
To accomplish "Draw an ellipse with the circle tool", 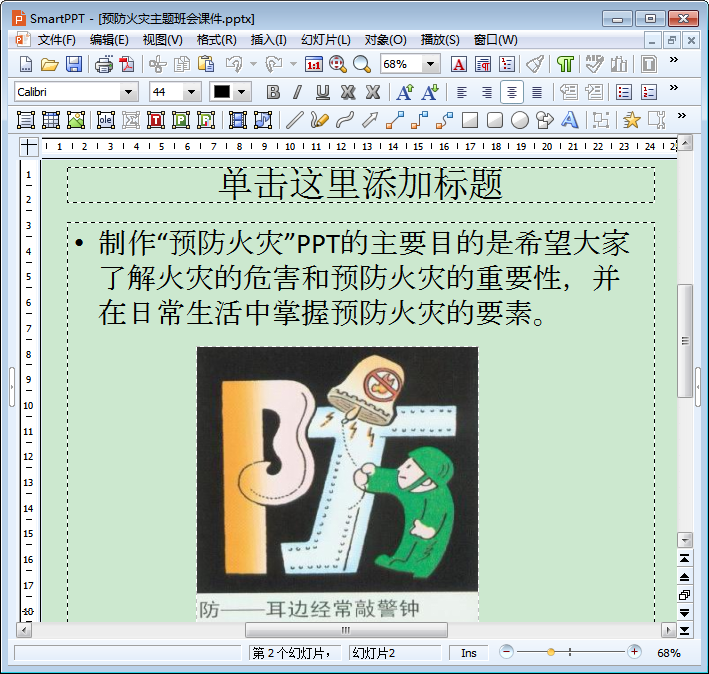I will [520, 120].
